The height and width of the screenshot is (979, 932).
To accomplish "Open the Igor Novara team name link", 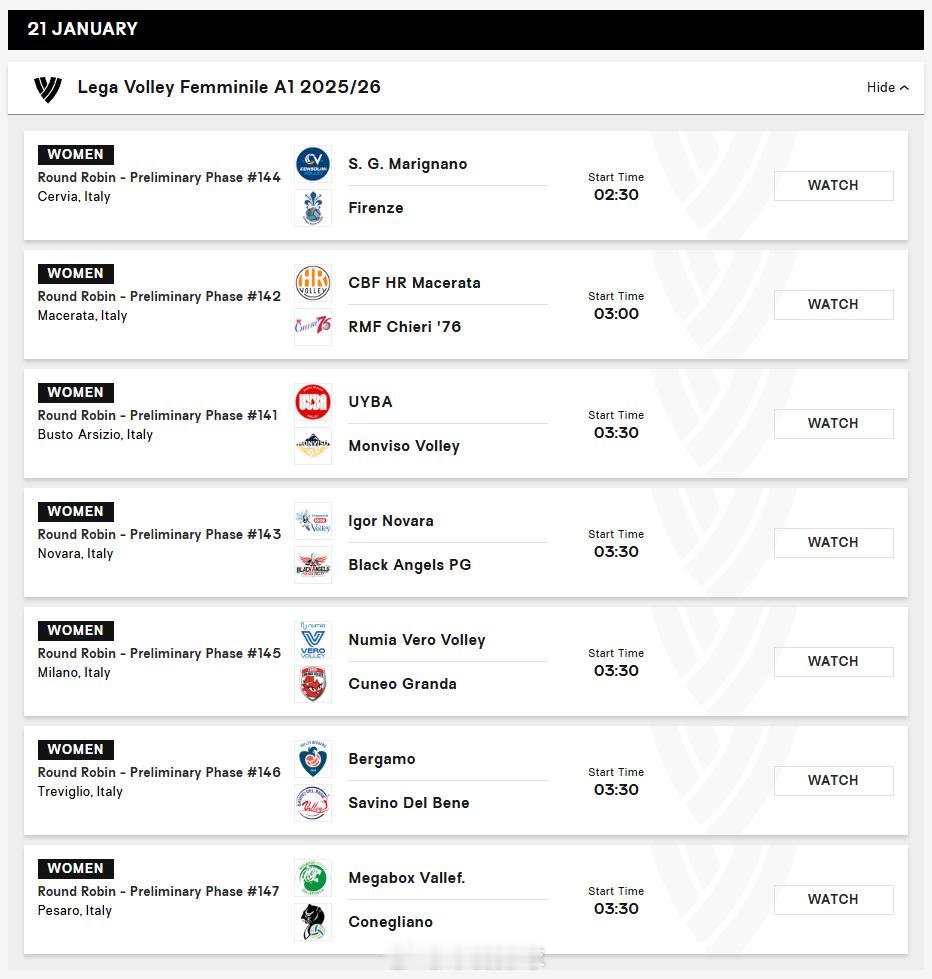I will [x=391, y=521].
